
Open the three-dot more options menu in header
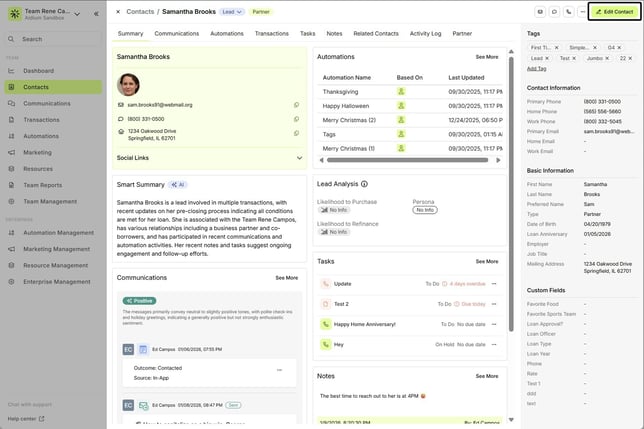pos(582,12)
